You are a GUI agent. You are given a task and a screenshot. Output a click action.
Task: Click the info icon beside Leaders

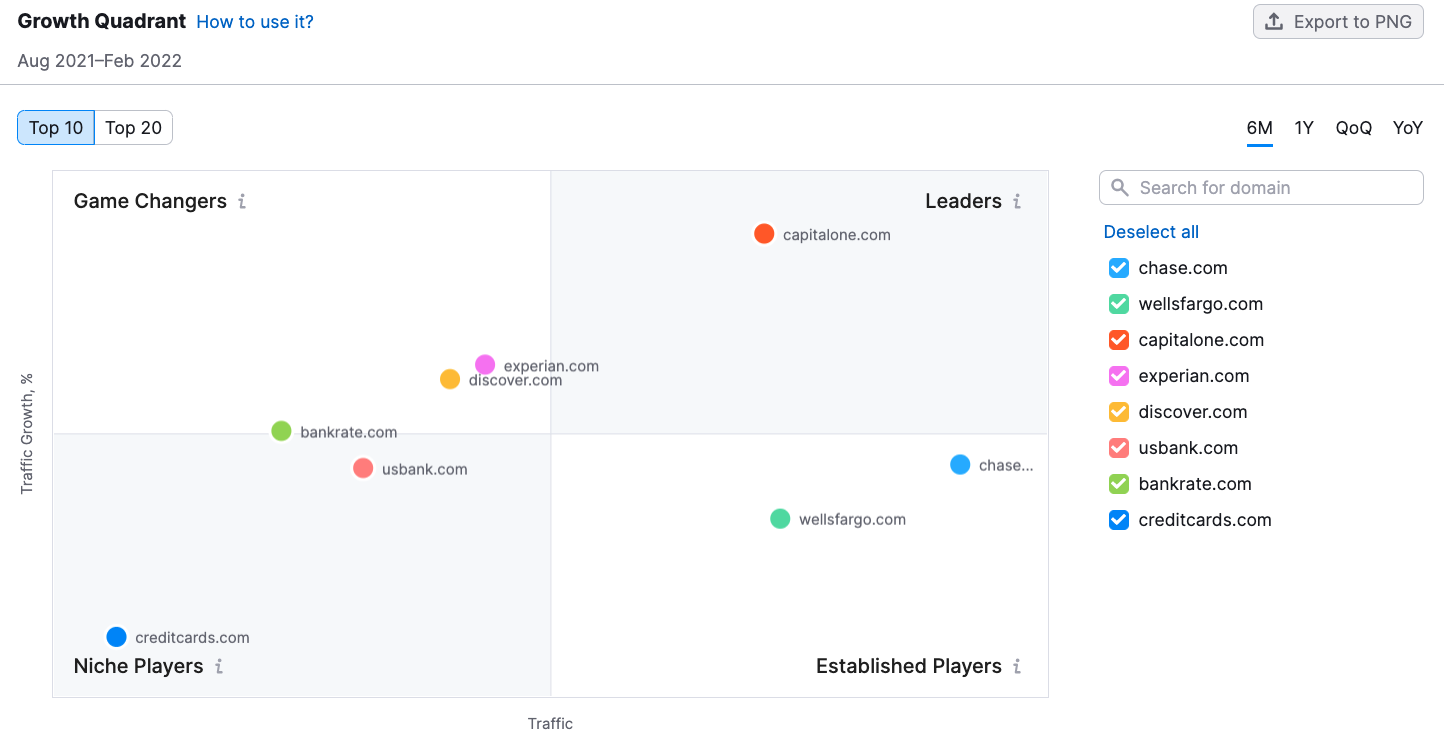[1017, 202]
